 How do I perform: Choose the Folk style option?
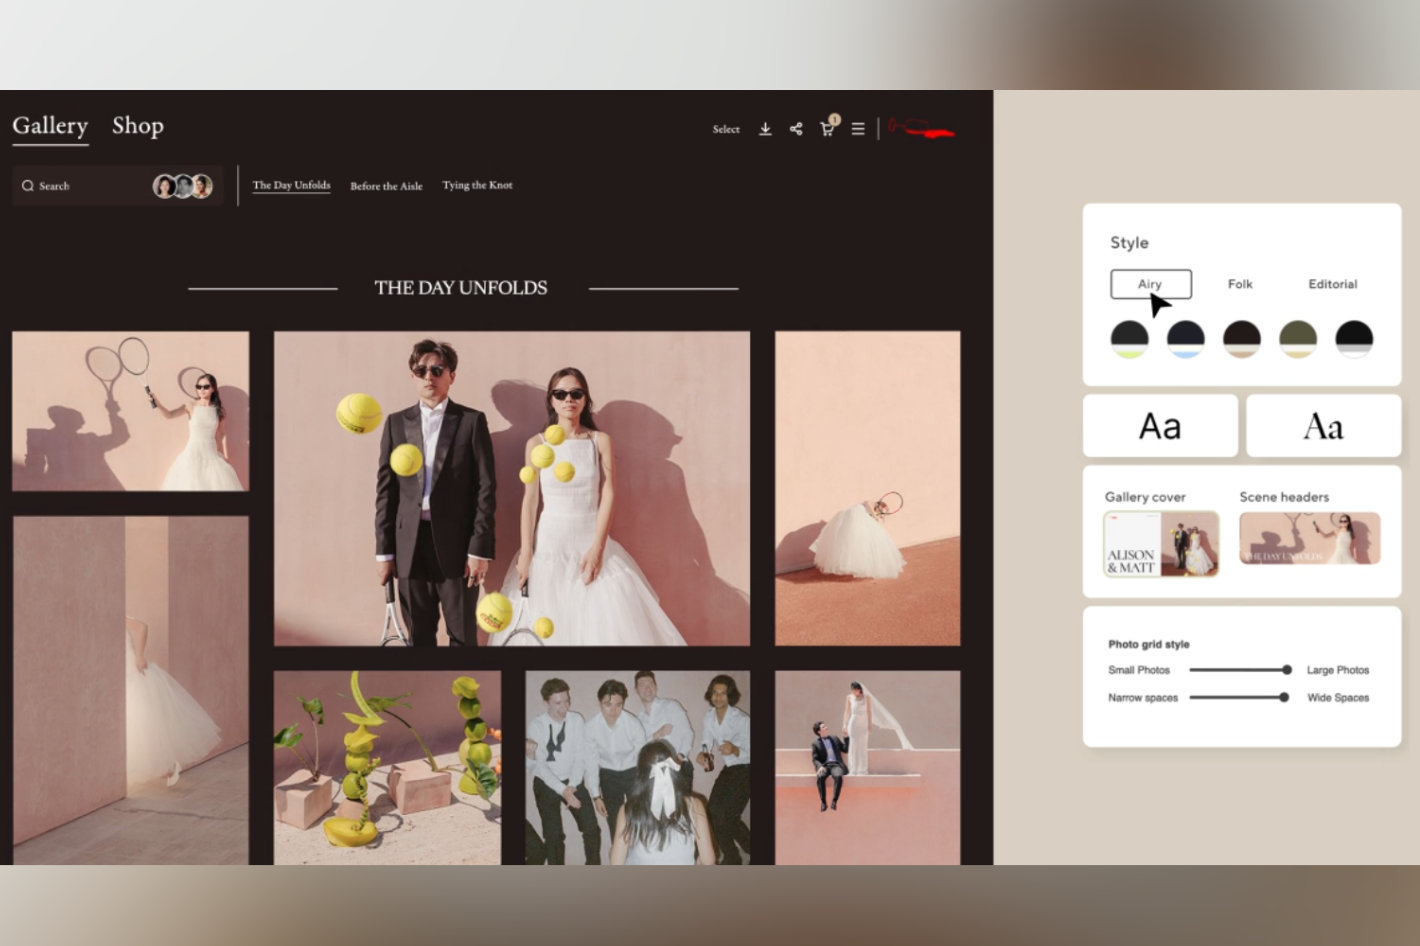(1240, 284)
